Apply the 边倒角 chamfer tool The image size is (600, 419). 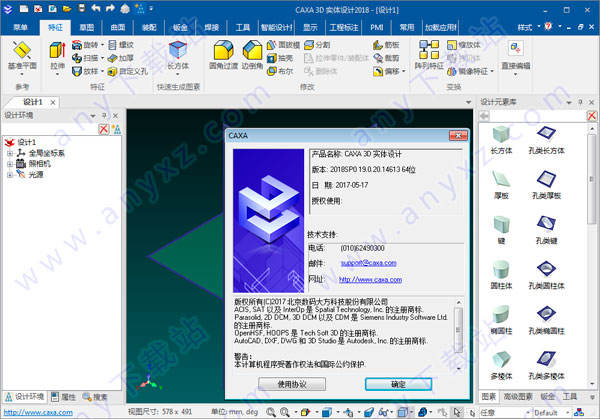(x=252, y=55)
